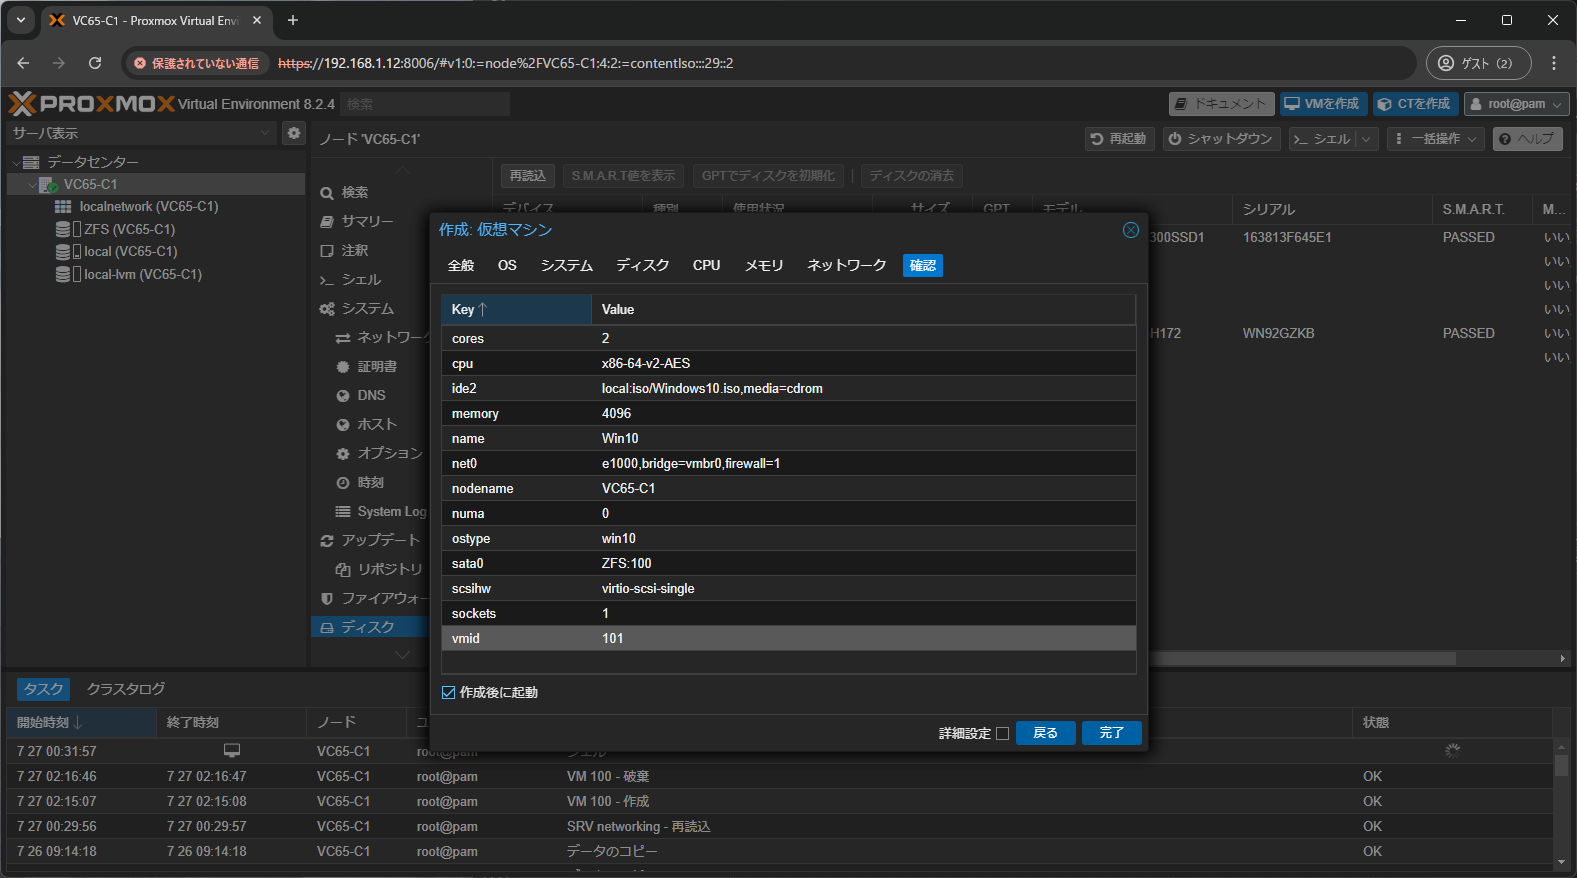Open the サーバ表示 view selector

click(140, 133)
